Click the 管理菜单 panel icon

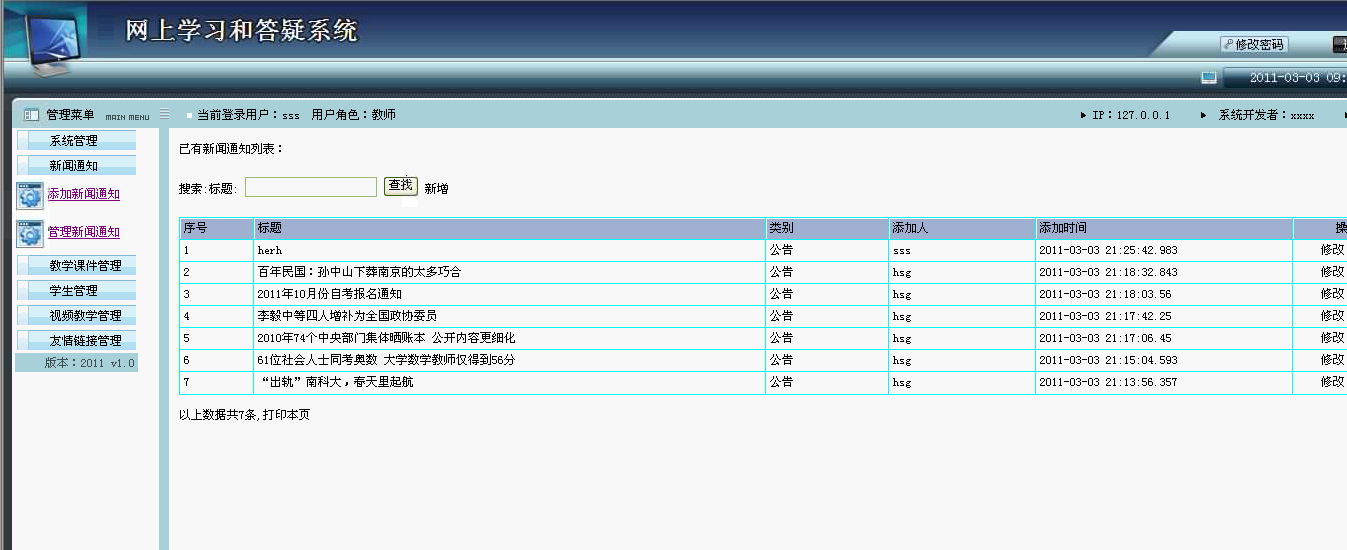pos(31,115)
